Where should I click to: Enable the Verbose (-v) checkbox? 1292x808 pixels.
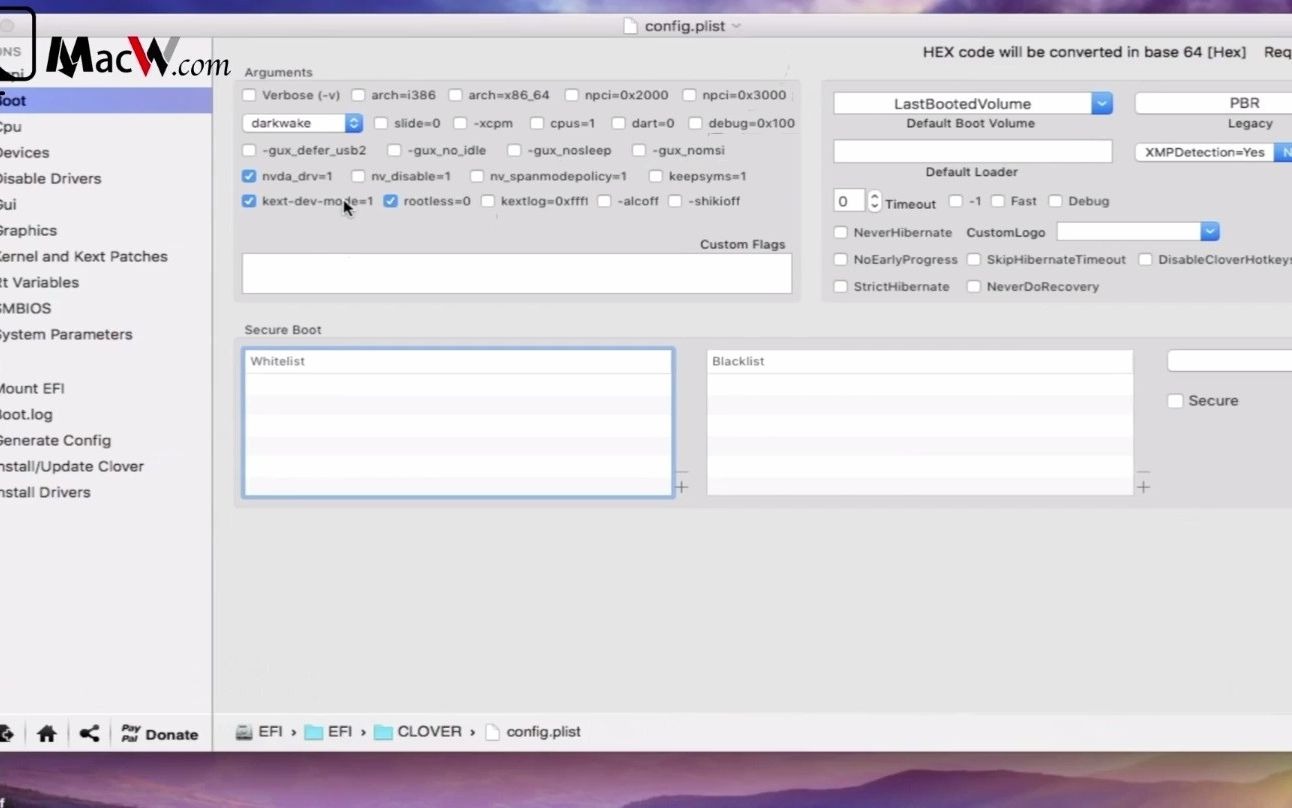(249, 95)
